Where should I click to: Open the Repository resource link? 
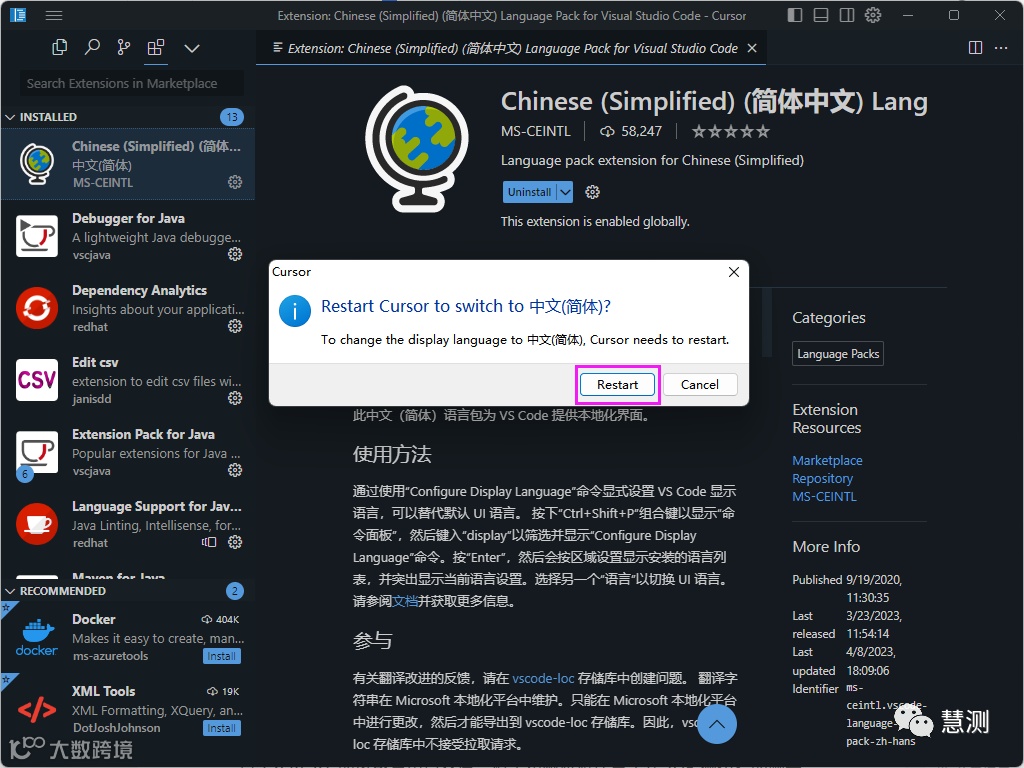(x=823, y=479)
